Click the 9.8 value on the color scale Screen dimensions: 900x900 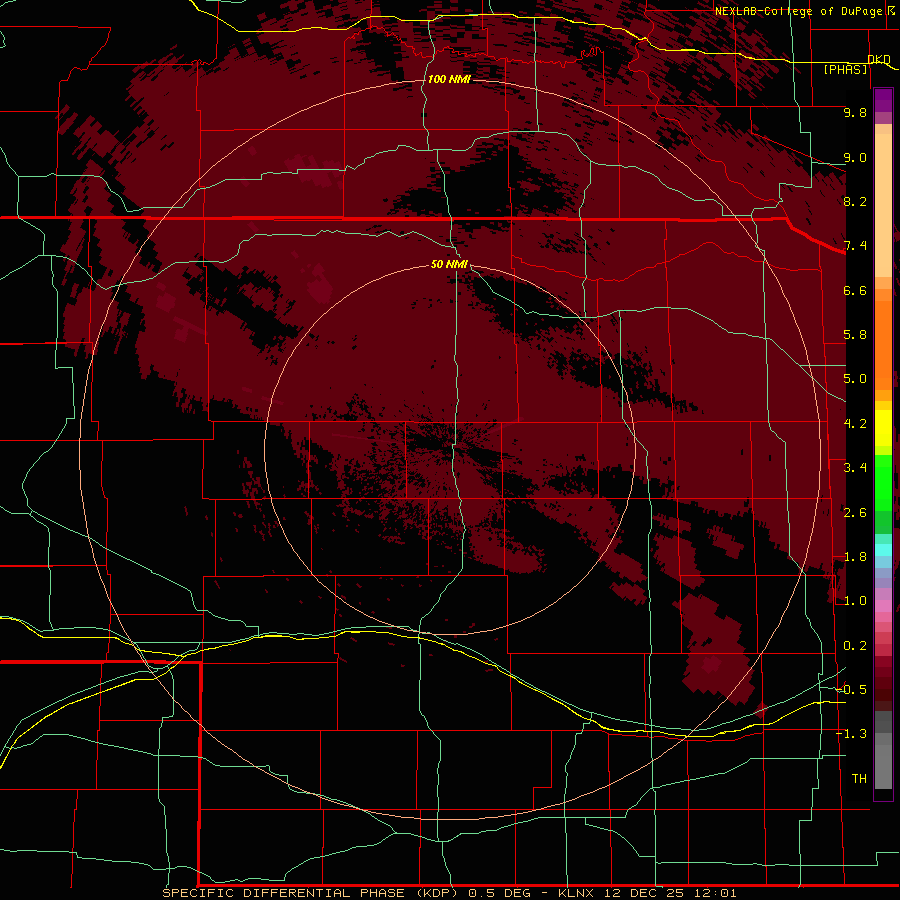tap(855, 112)
